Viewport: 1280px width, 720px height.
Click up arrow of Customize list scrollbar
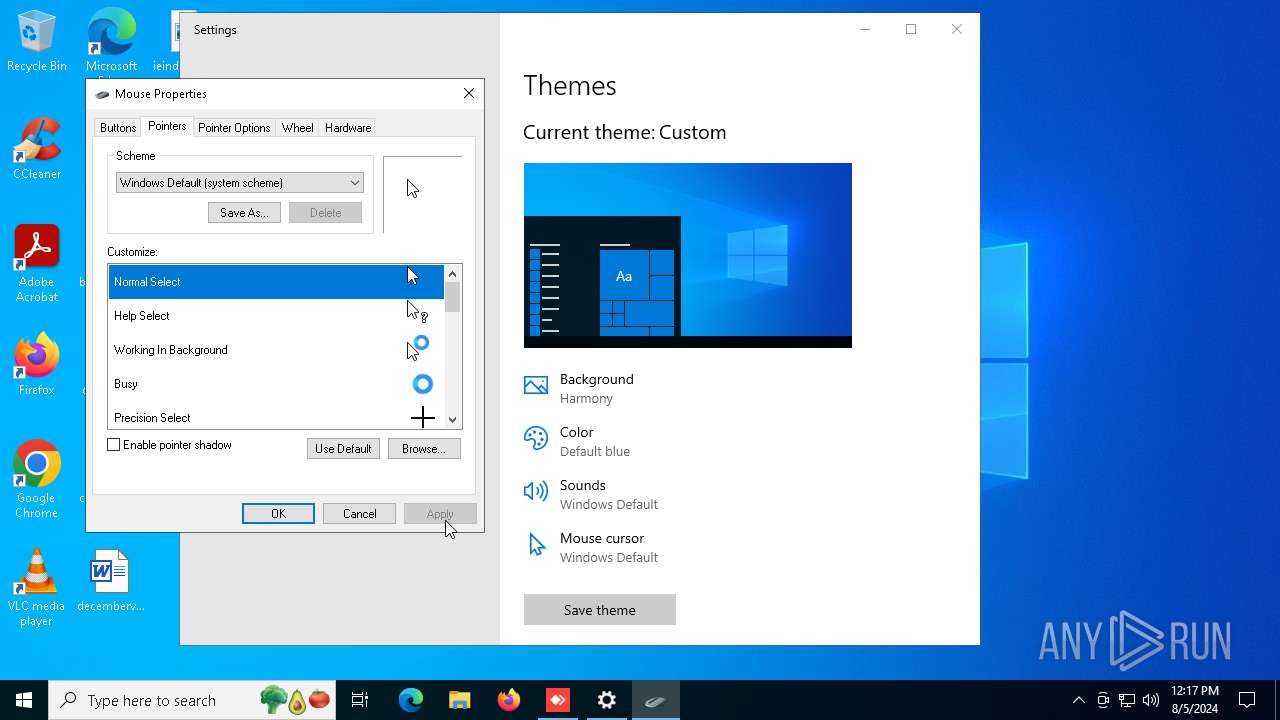(453, 274)
